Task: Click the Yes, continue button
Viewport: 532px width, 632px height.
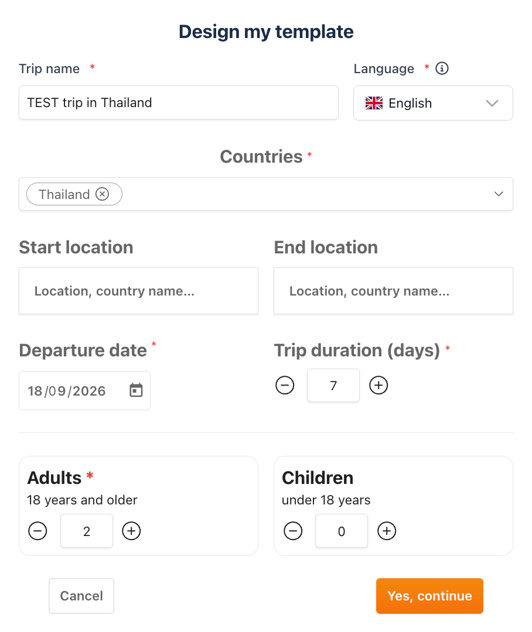Action: pyautogui.click(x=430, y=596)
